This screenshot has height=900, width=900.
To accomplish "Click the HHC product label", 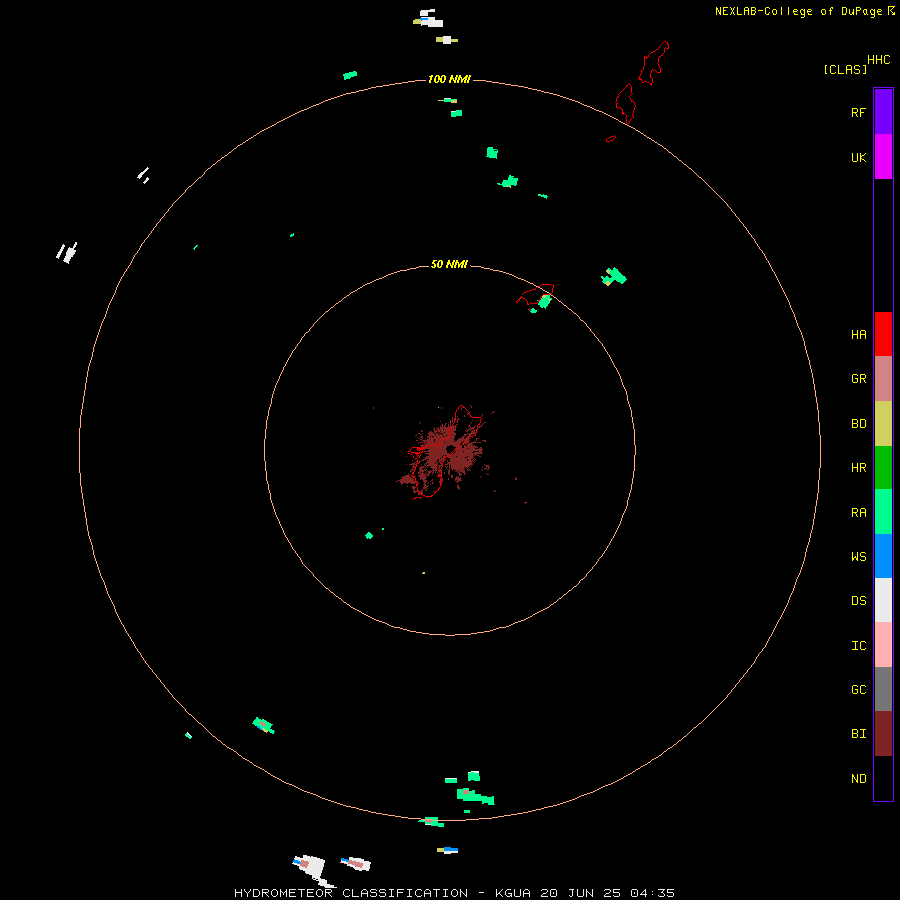I will 878,60.
